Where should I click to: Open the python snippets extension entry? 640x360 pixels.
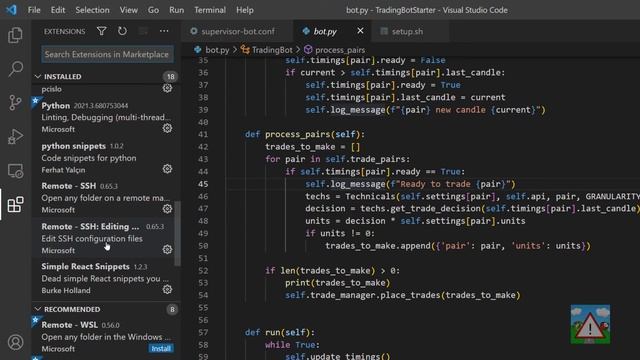pos(106,158)
